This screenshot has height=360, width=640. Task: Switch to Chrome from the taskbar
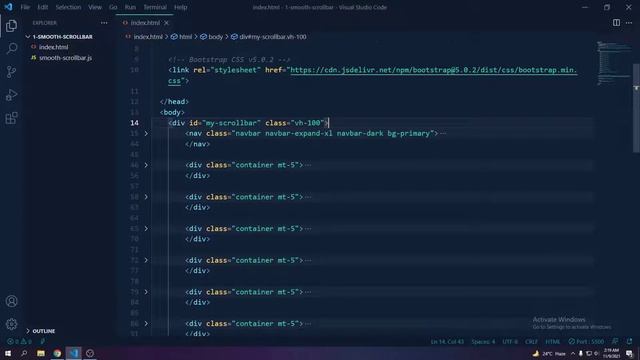click(57, 353)
